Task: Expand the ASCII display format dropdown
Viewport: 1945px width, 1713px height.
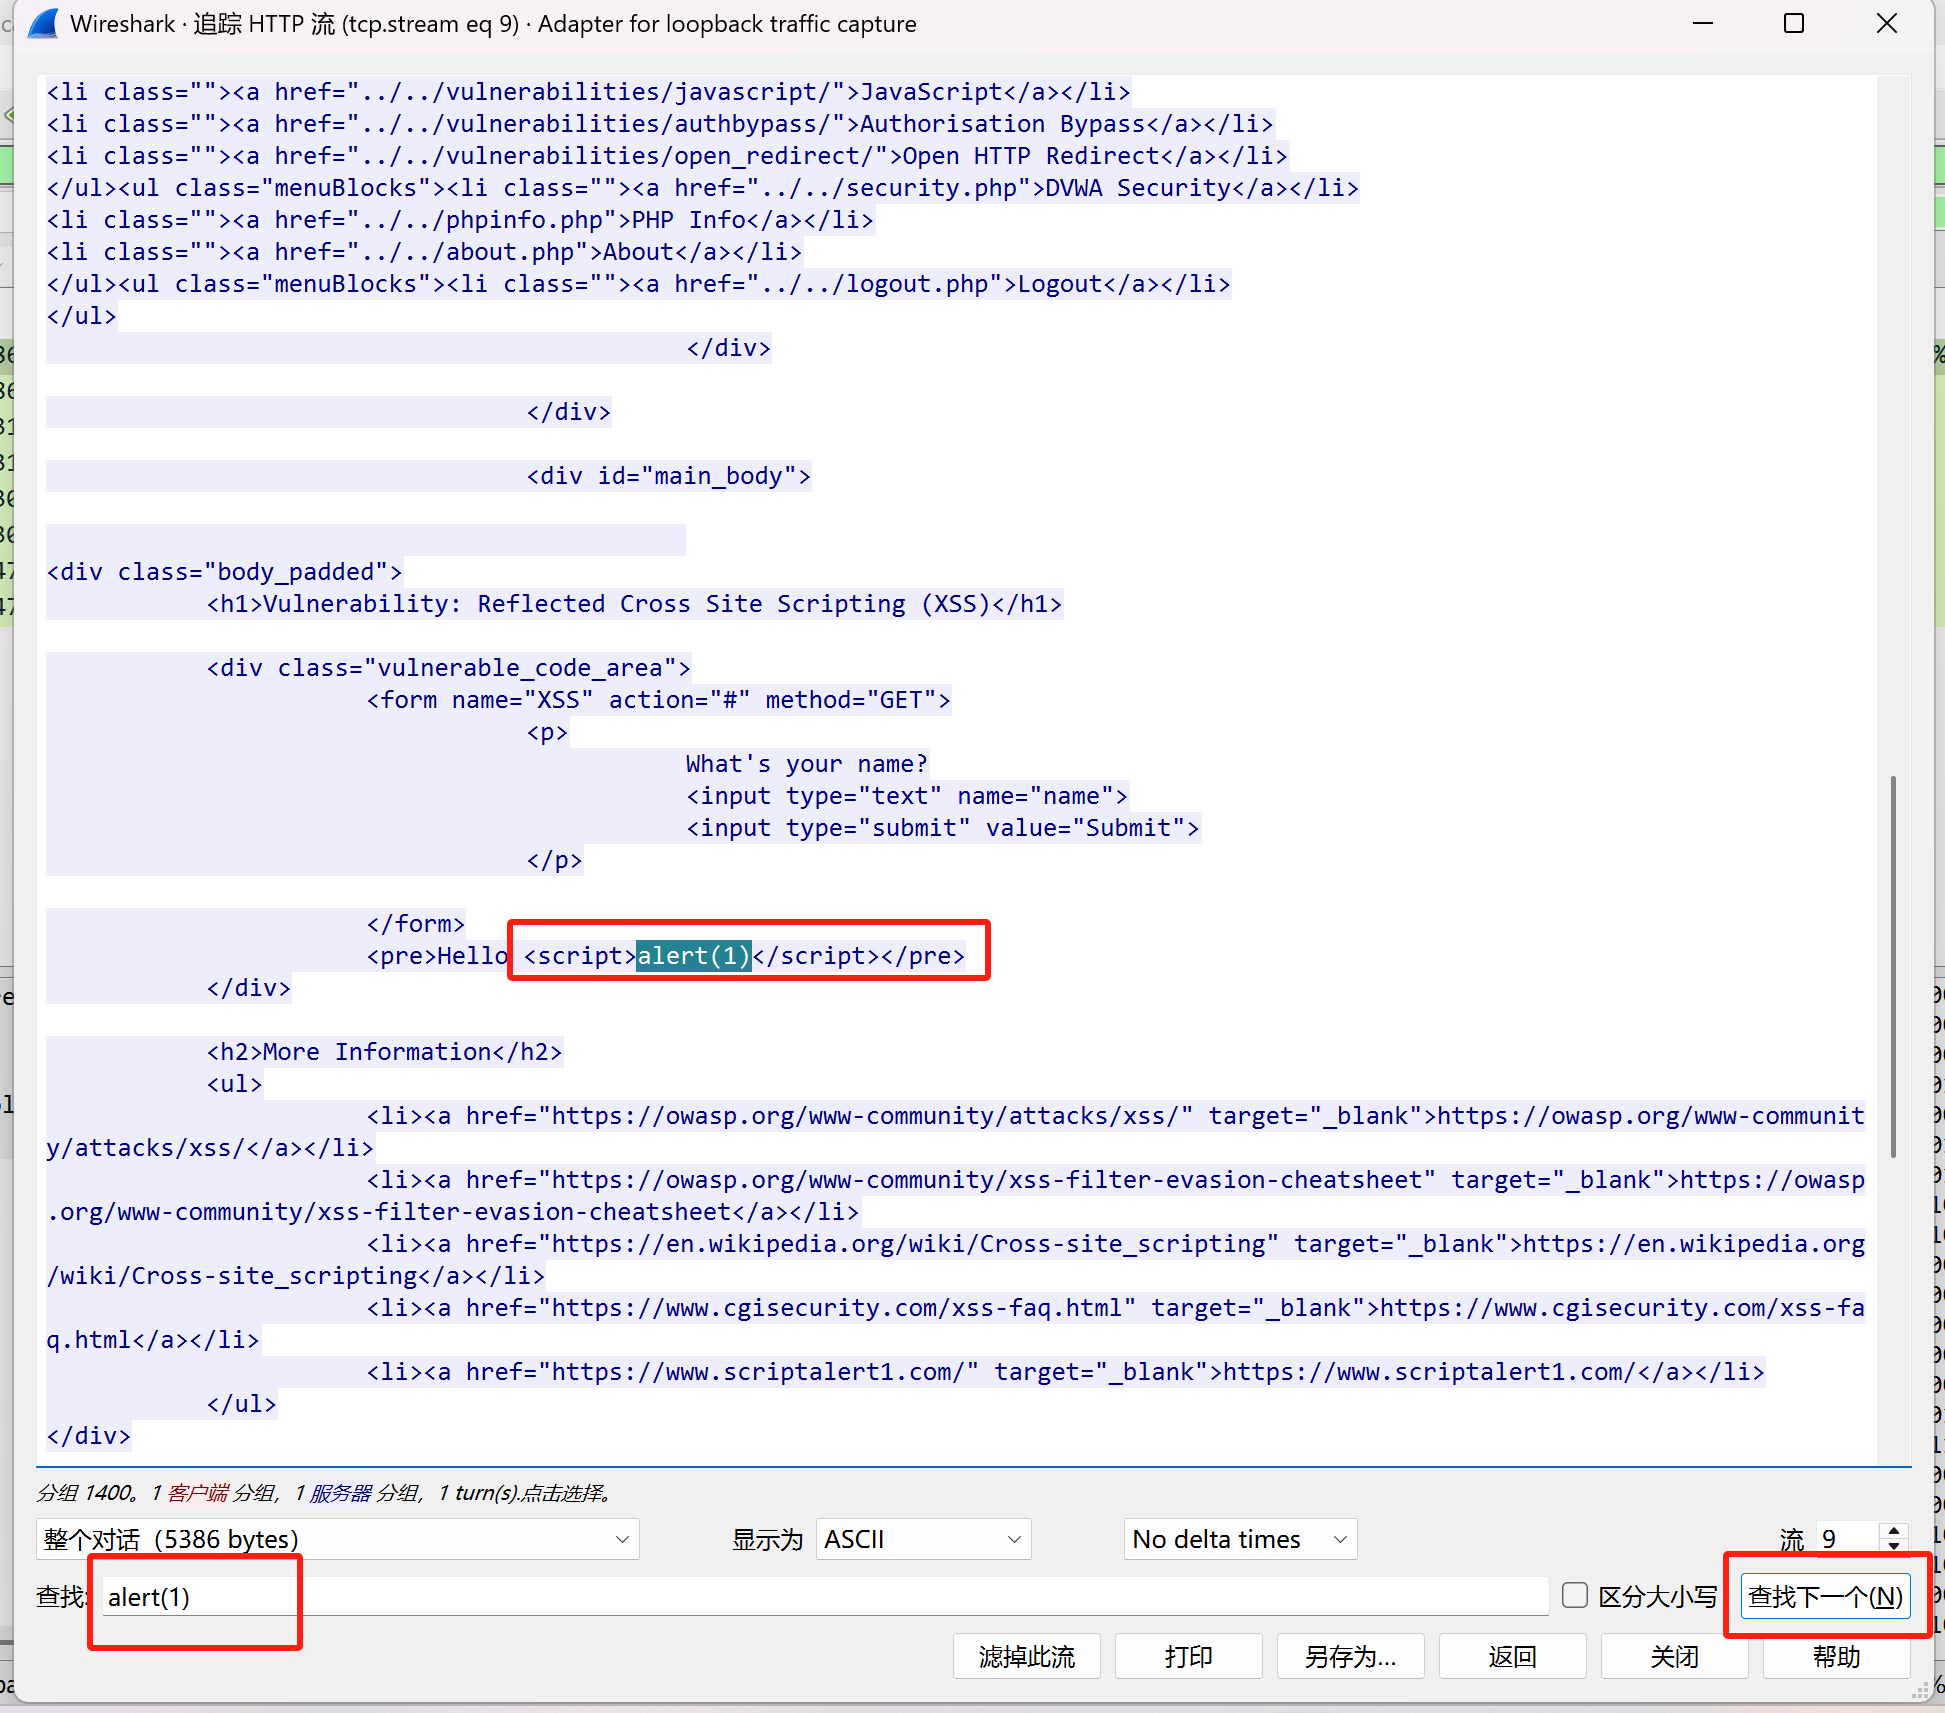Action: [923, 1539]
